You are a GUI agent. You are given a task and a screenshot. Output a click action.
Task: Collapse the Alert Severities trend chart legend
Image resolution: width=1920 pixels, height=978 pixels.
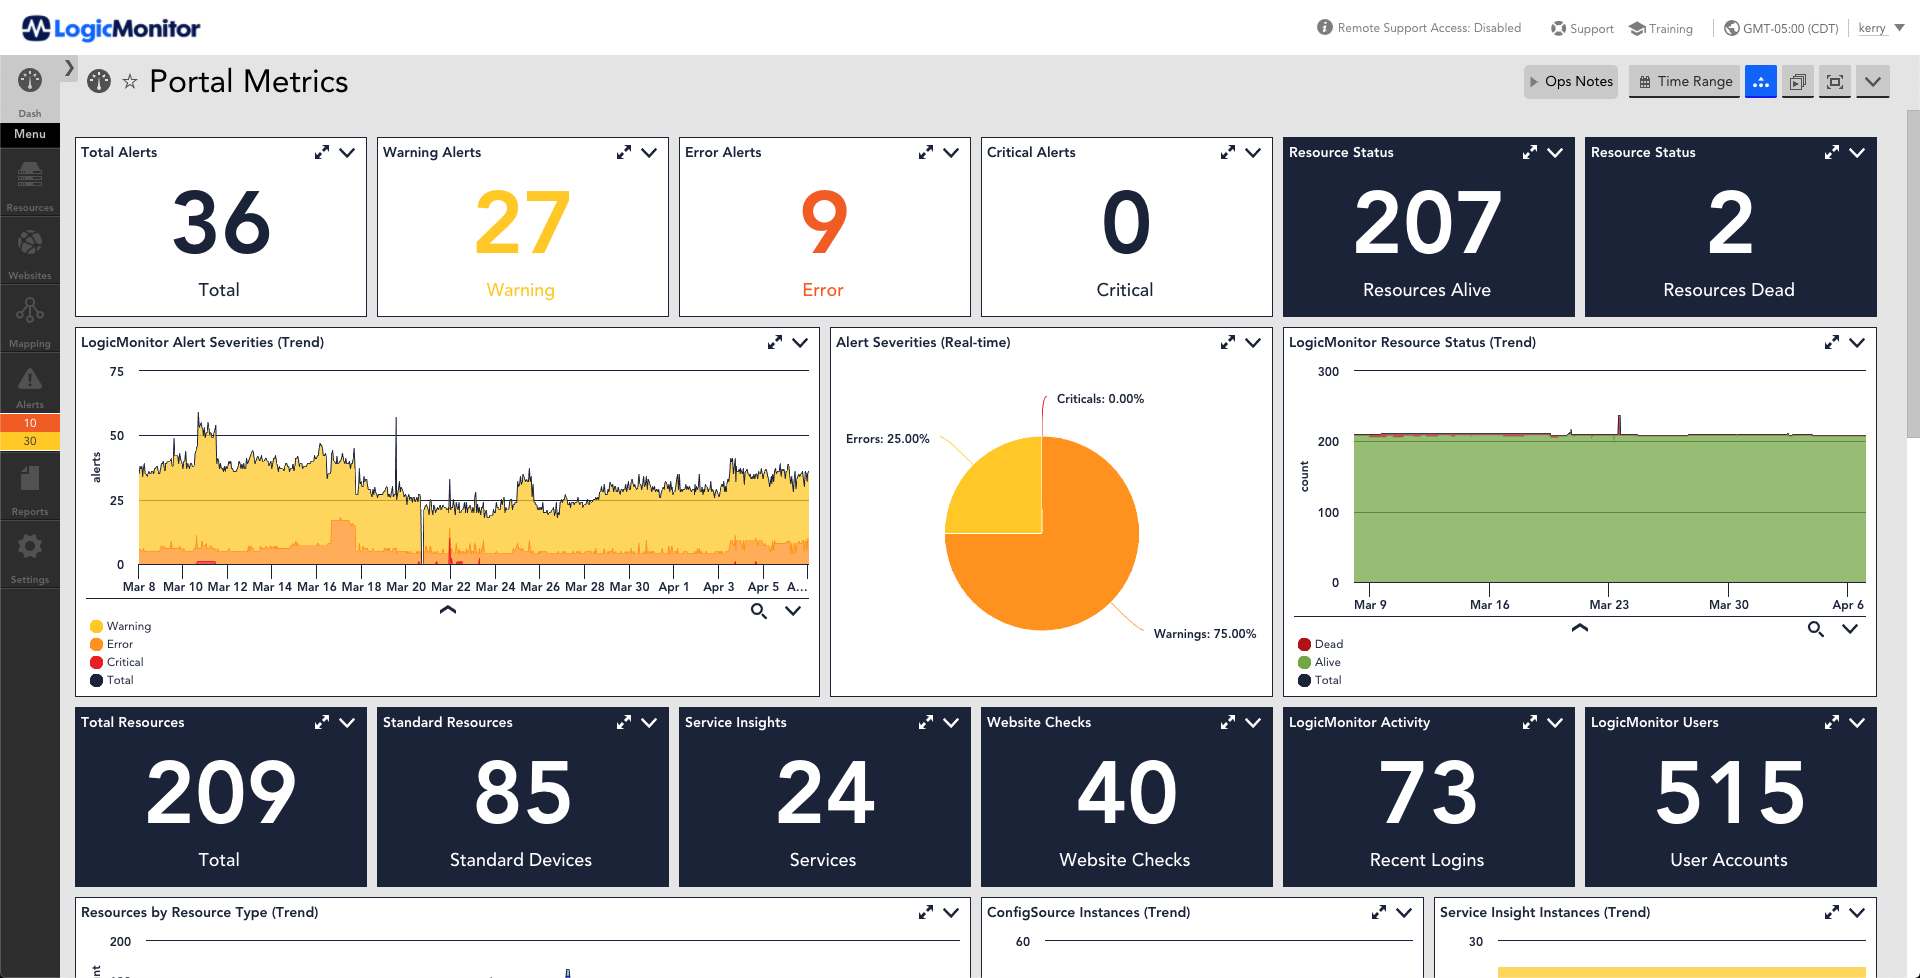pos(448,608)
